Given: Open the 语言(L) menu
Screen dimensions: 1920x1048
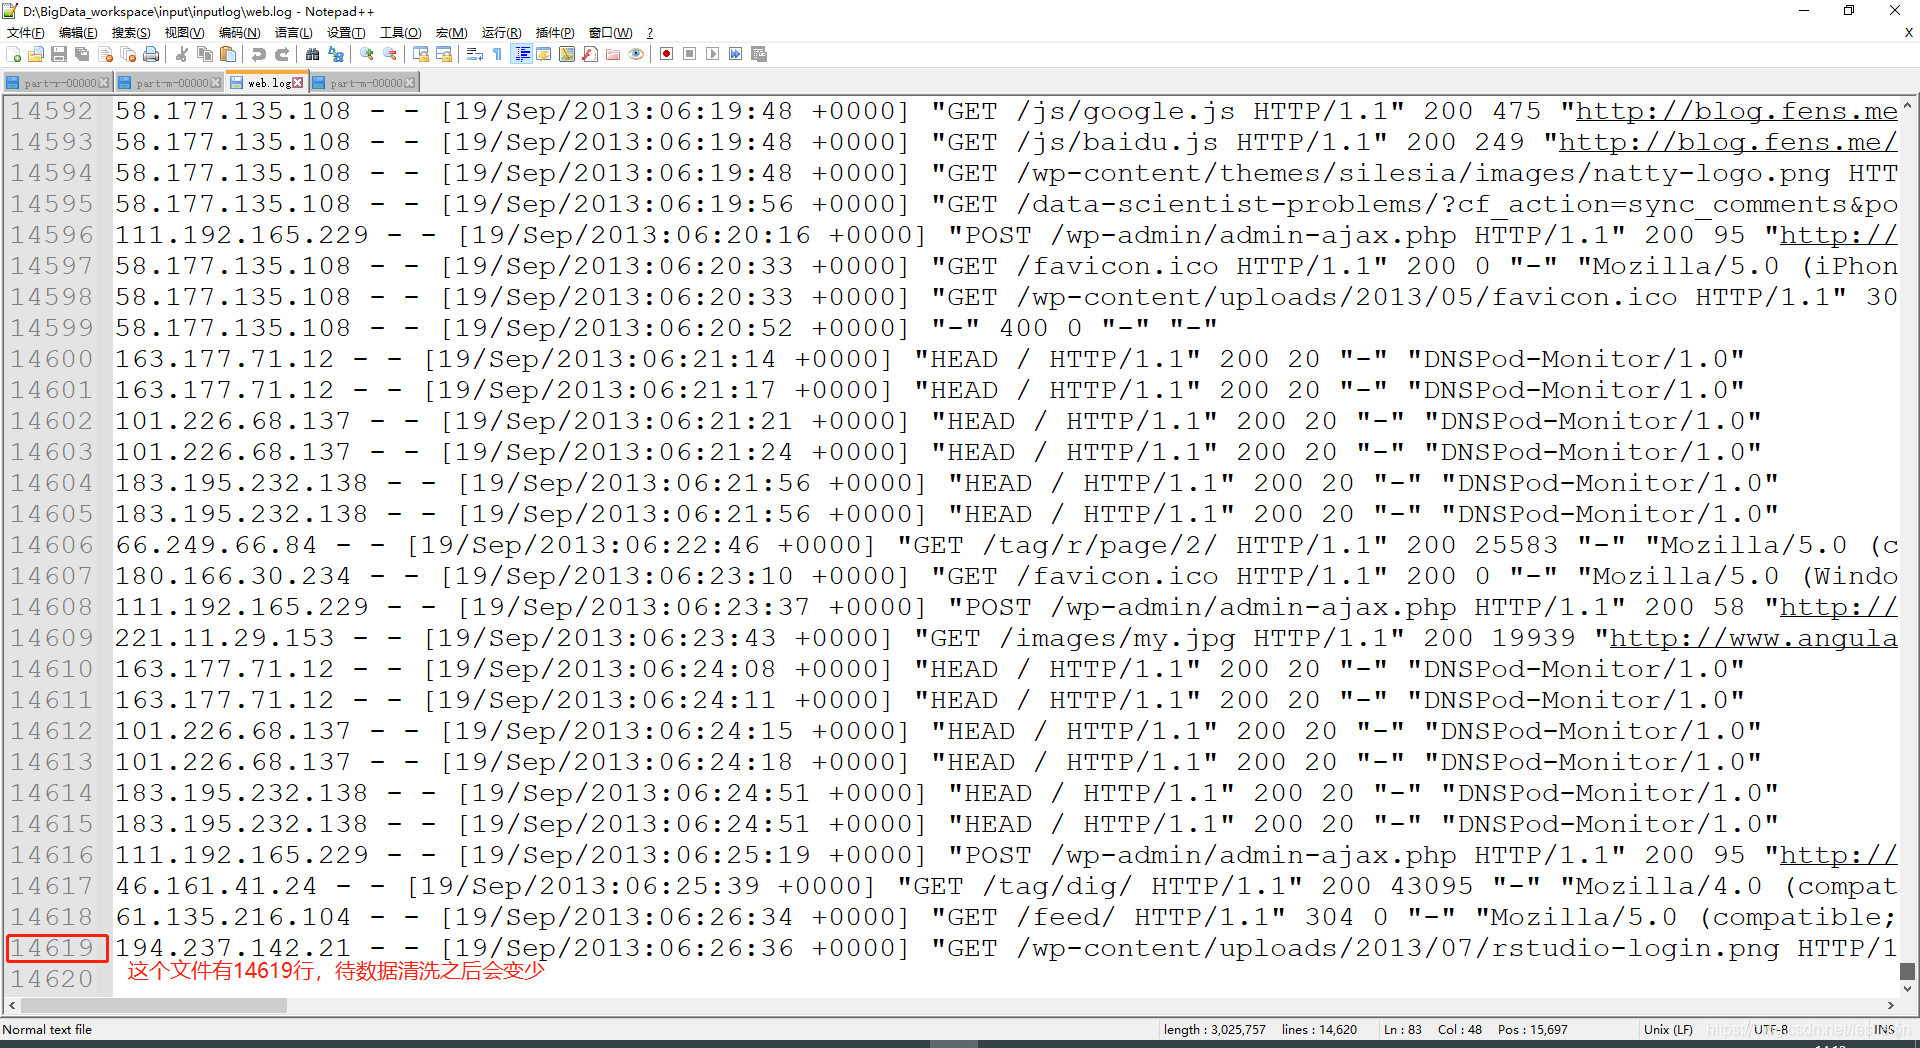Looking at the screenshot, I should coord(294,33).
